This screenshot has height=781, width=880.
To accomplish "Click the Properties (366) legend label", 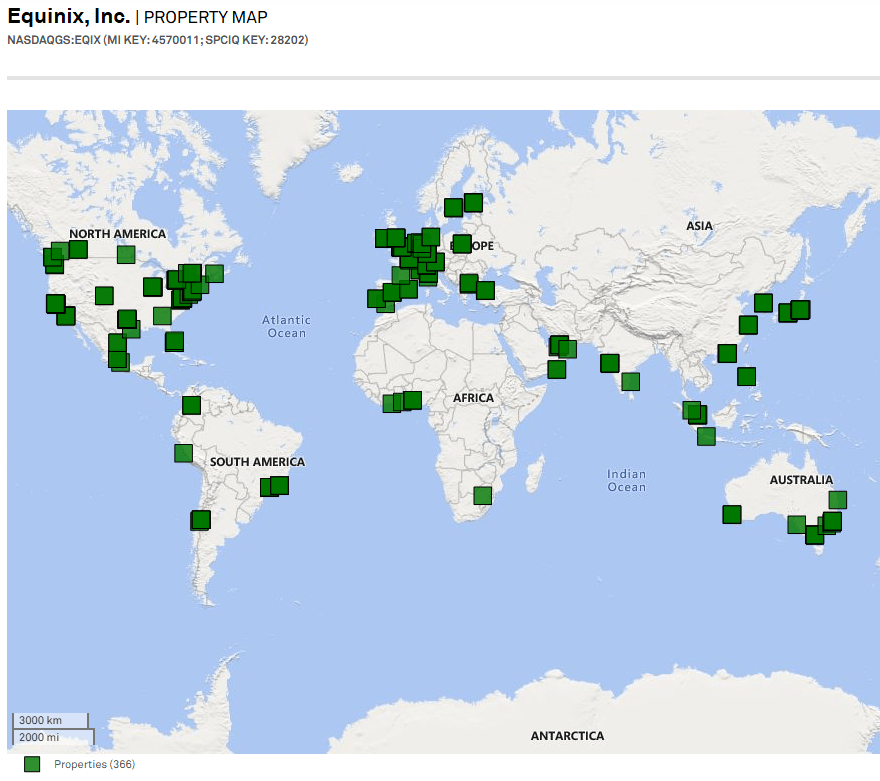I will tap(94, 764).
